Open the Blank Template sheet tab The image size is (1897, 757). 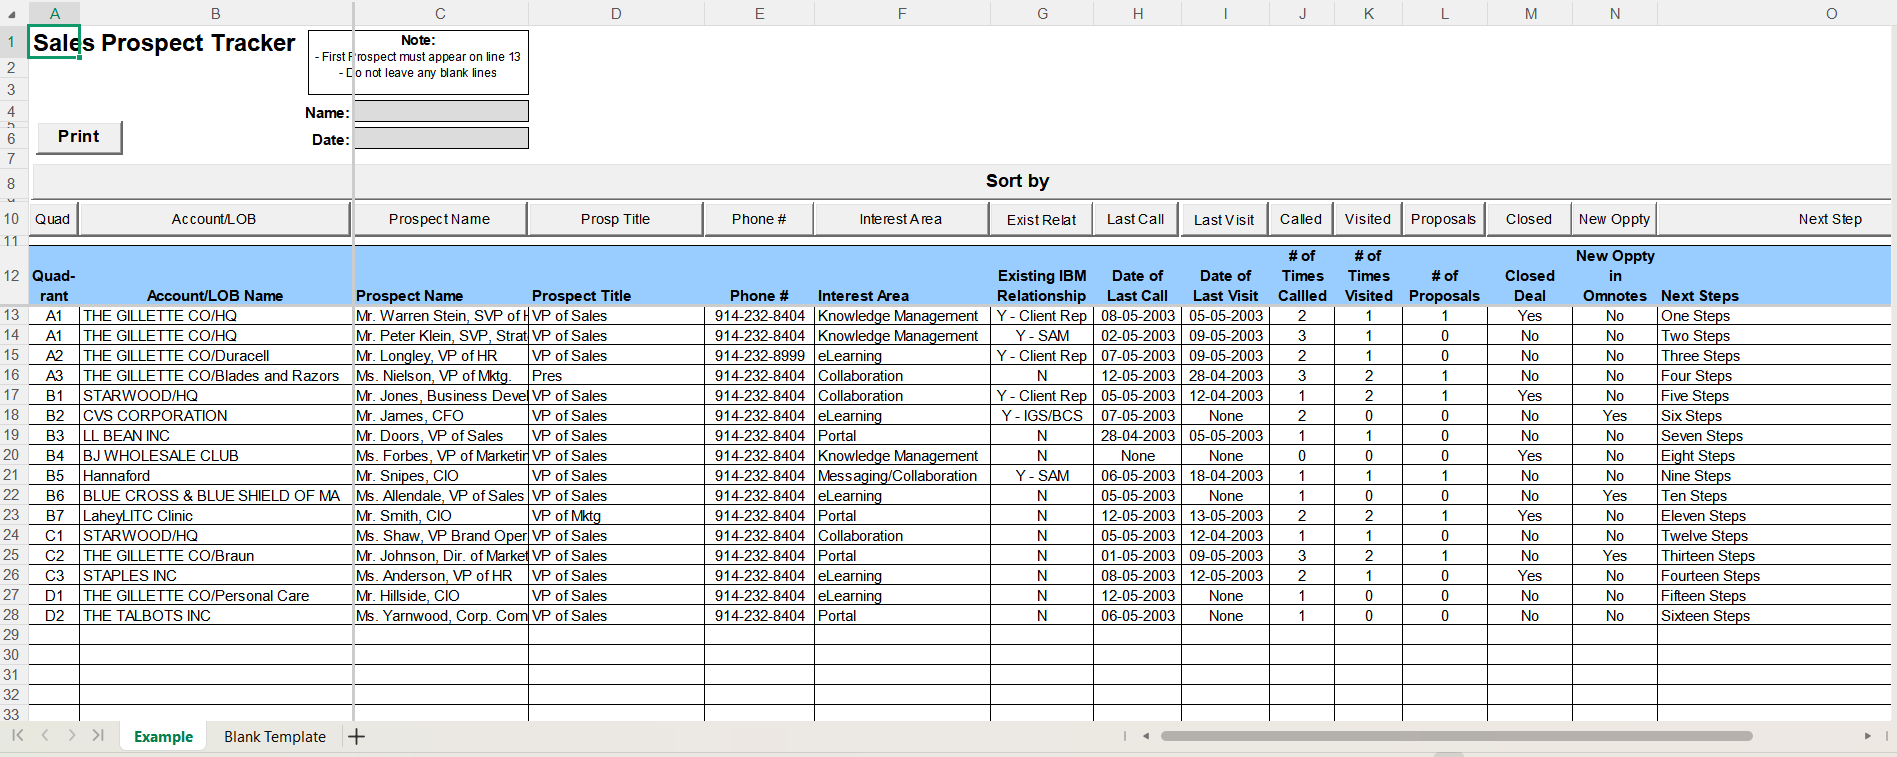(275, 737)
